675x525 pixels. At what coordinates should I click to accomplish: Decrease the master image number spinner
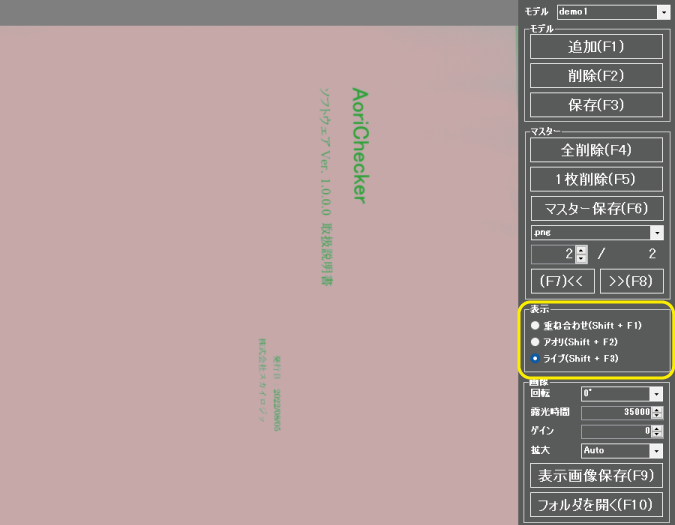click(x=582, y=259)
